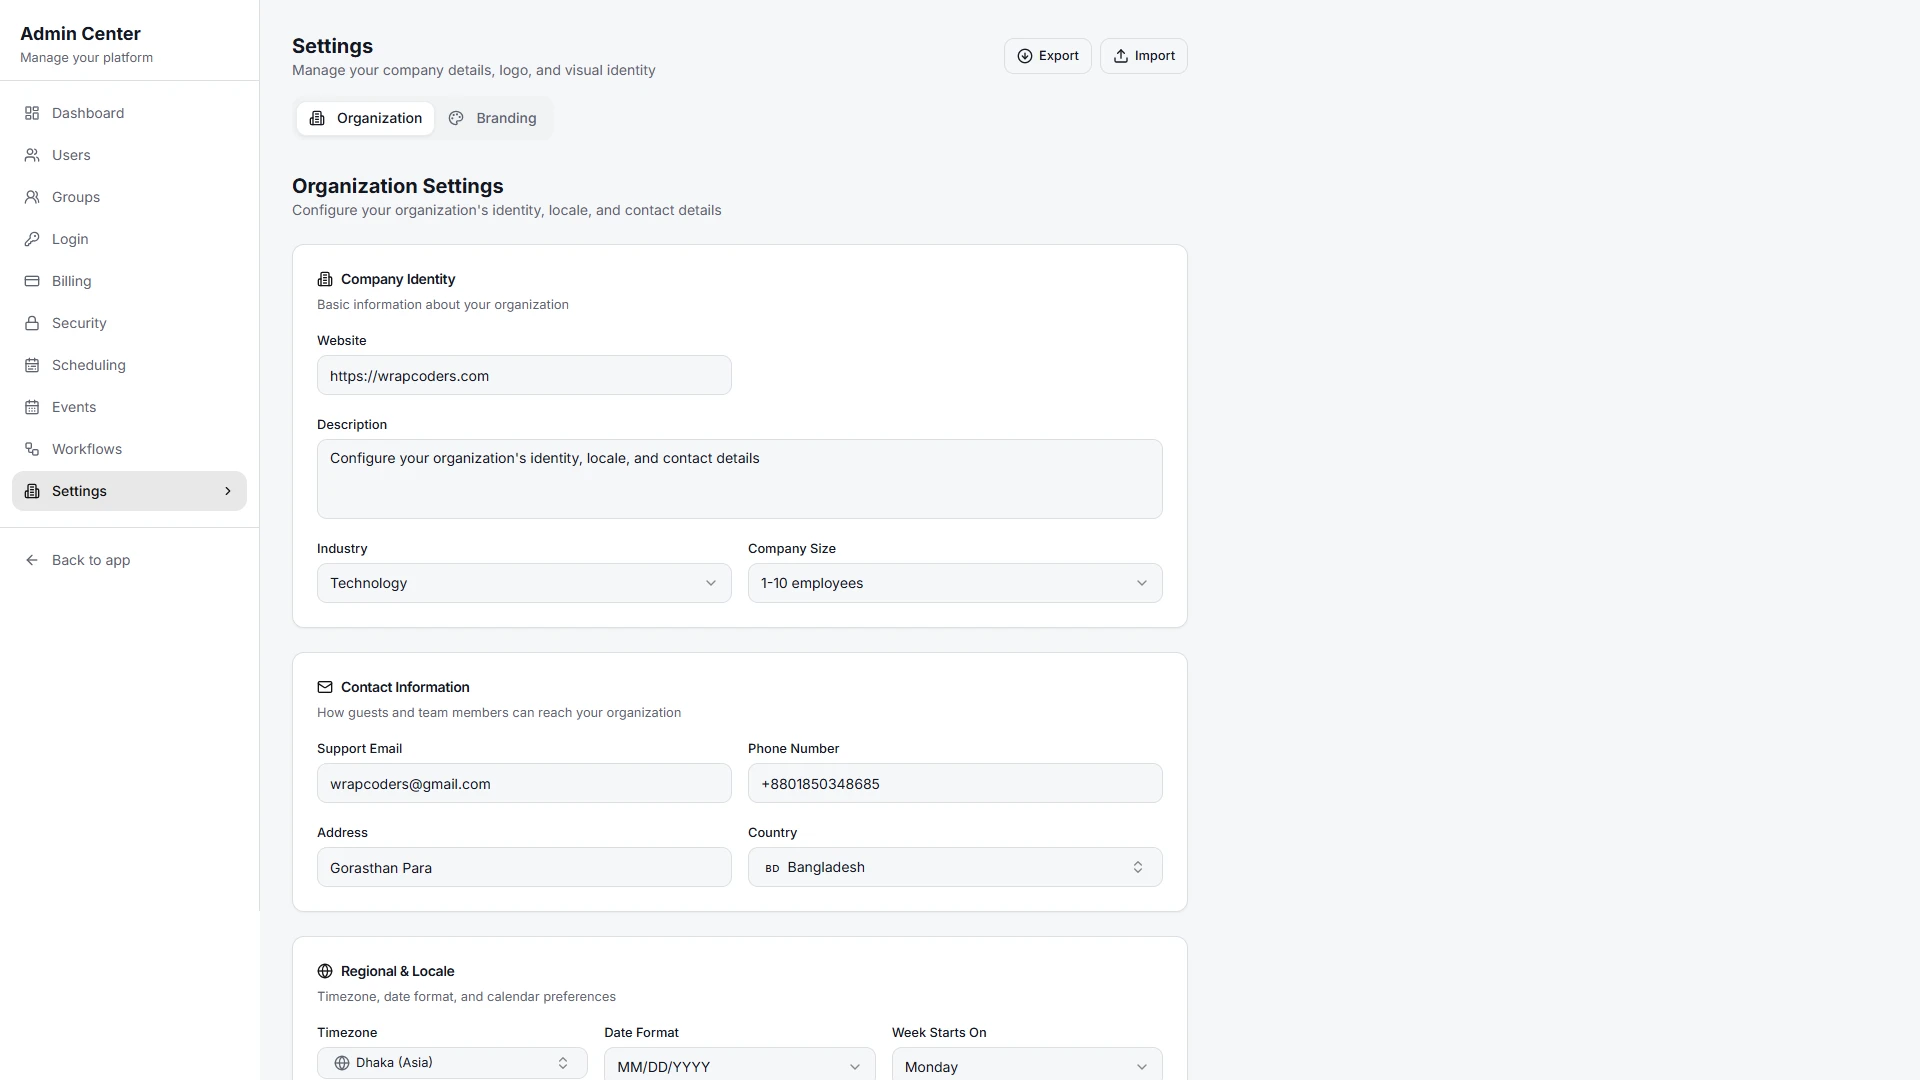Open Security in the sidebar

coord(129,323)
